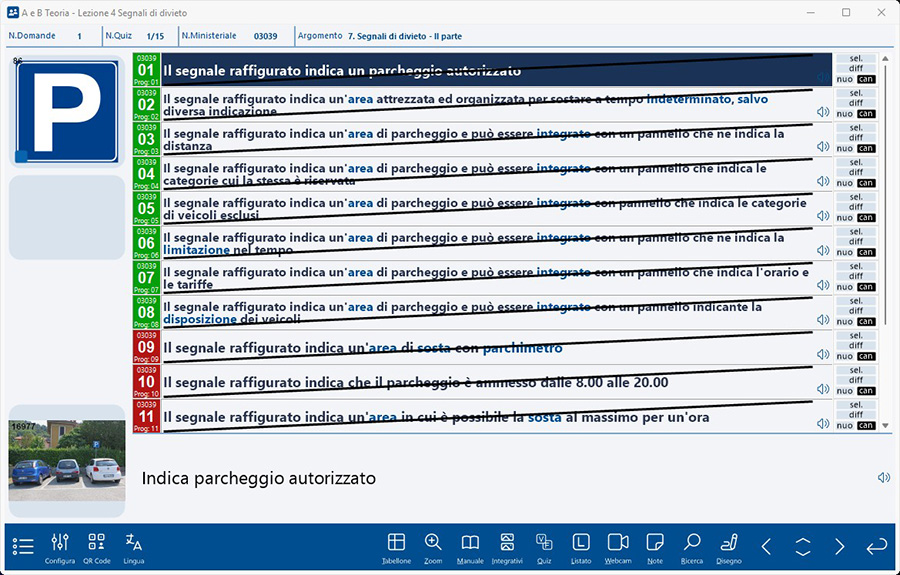Toggle 'diff' marker for question 05
This screenshot has width=900, height=575.
coord(856,206)
